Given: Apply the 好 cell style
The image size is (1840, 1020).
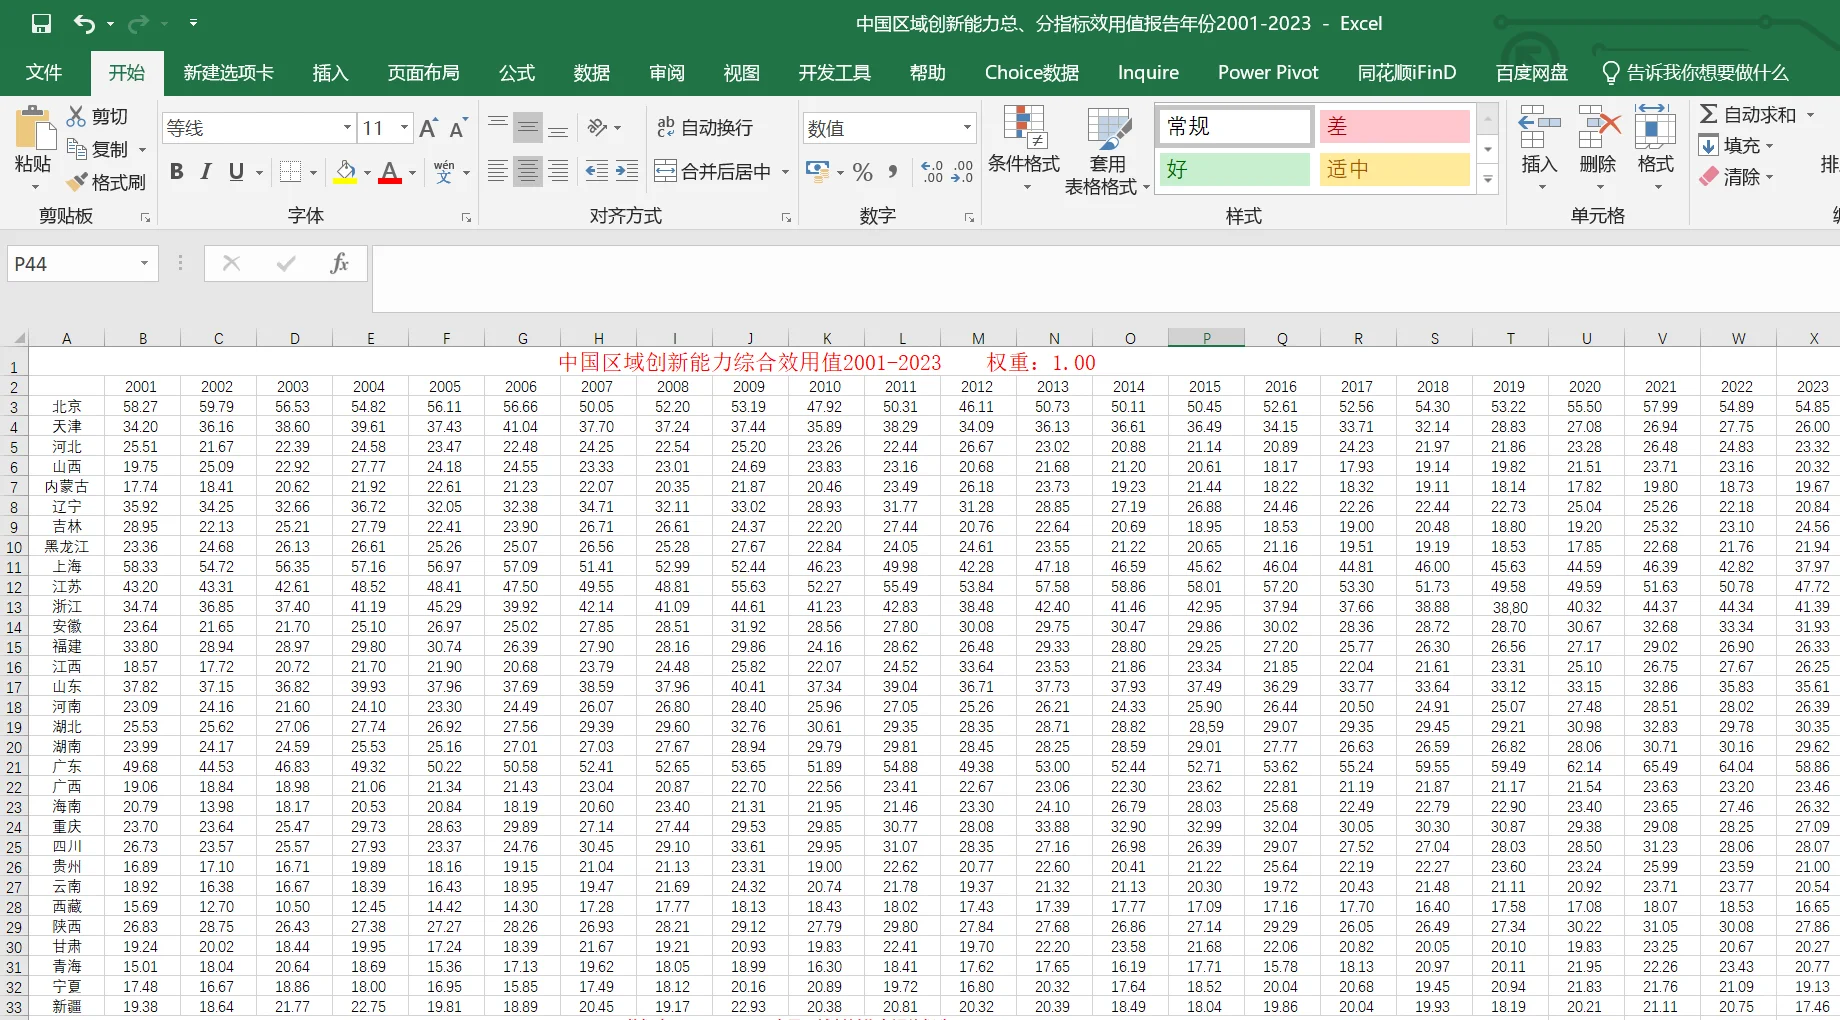Looking at the screenshot, I should pos(1234,169).
